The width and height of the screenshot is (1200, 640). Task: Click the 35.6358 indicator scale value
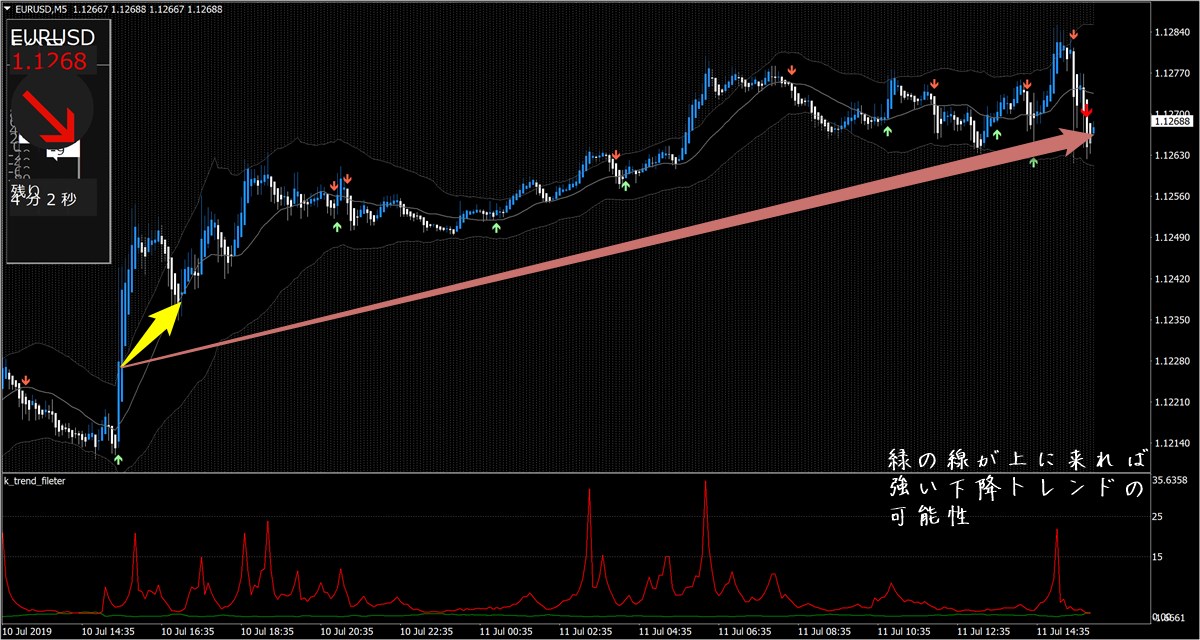click(x=1171, y=480)
